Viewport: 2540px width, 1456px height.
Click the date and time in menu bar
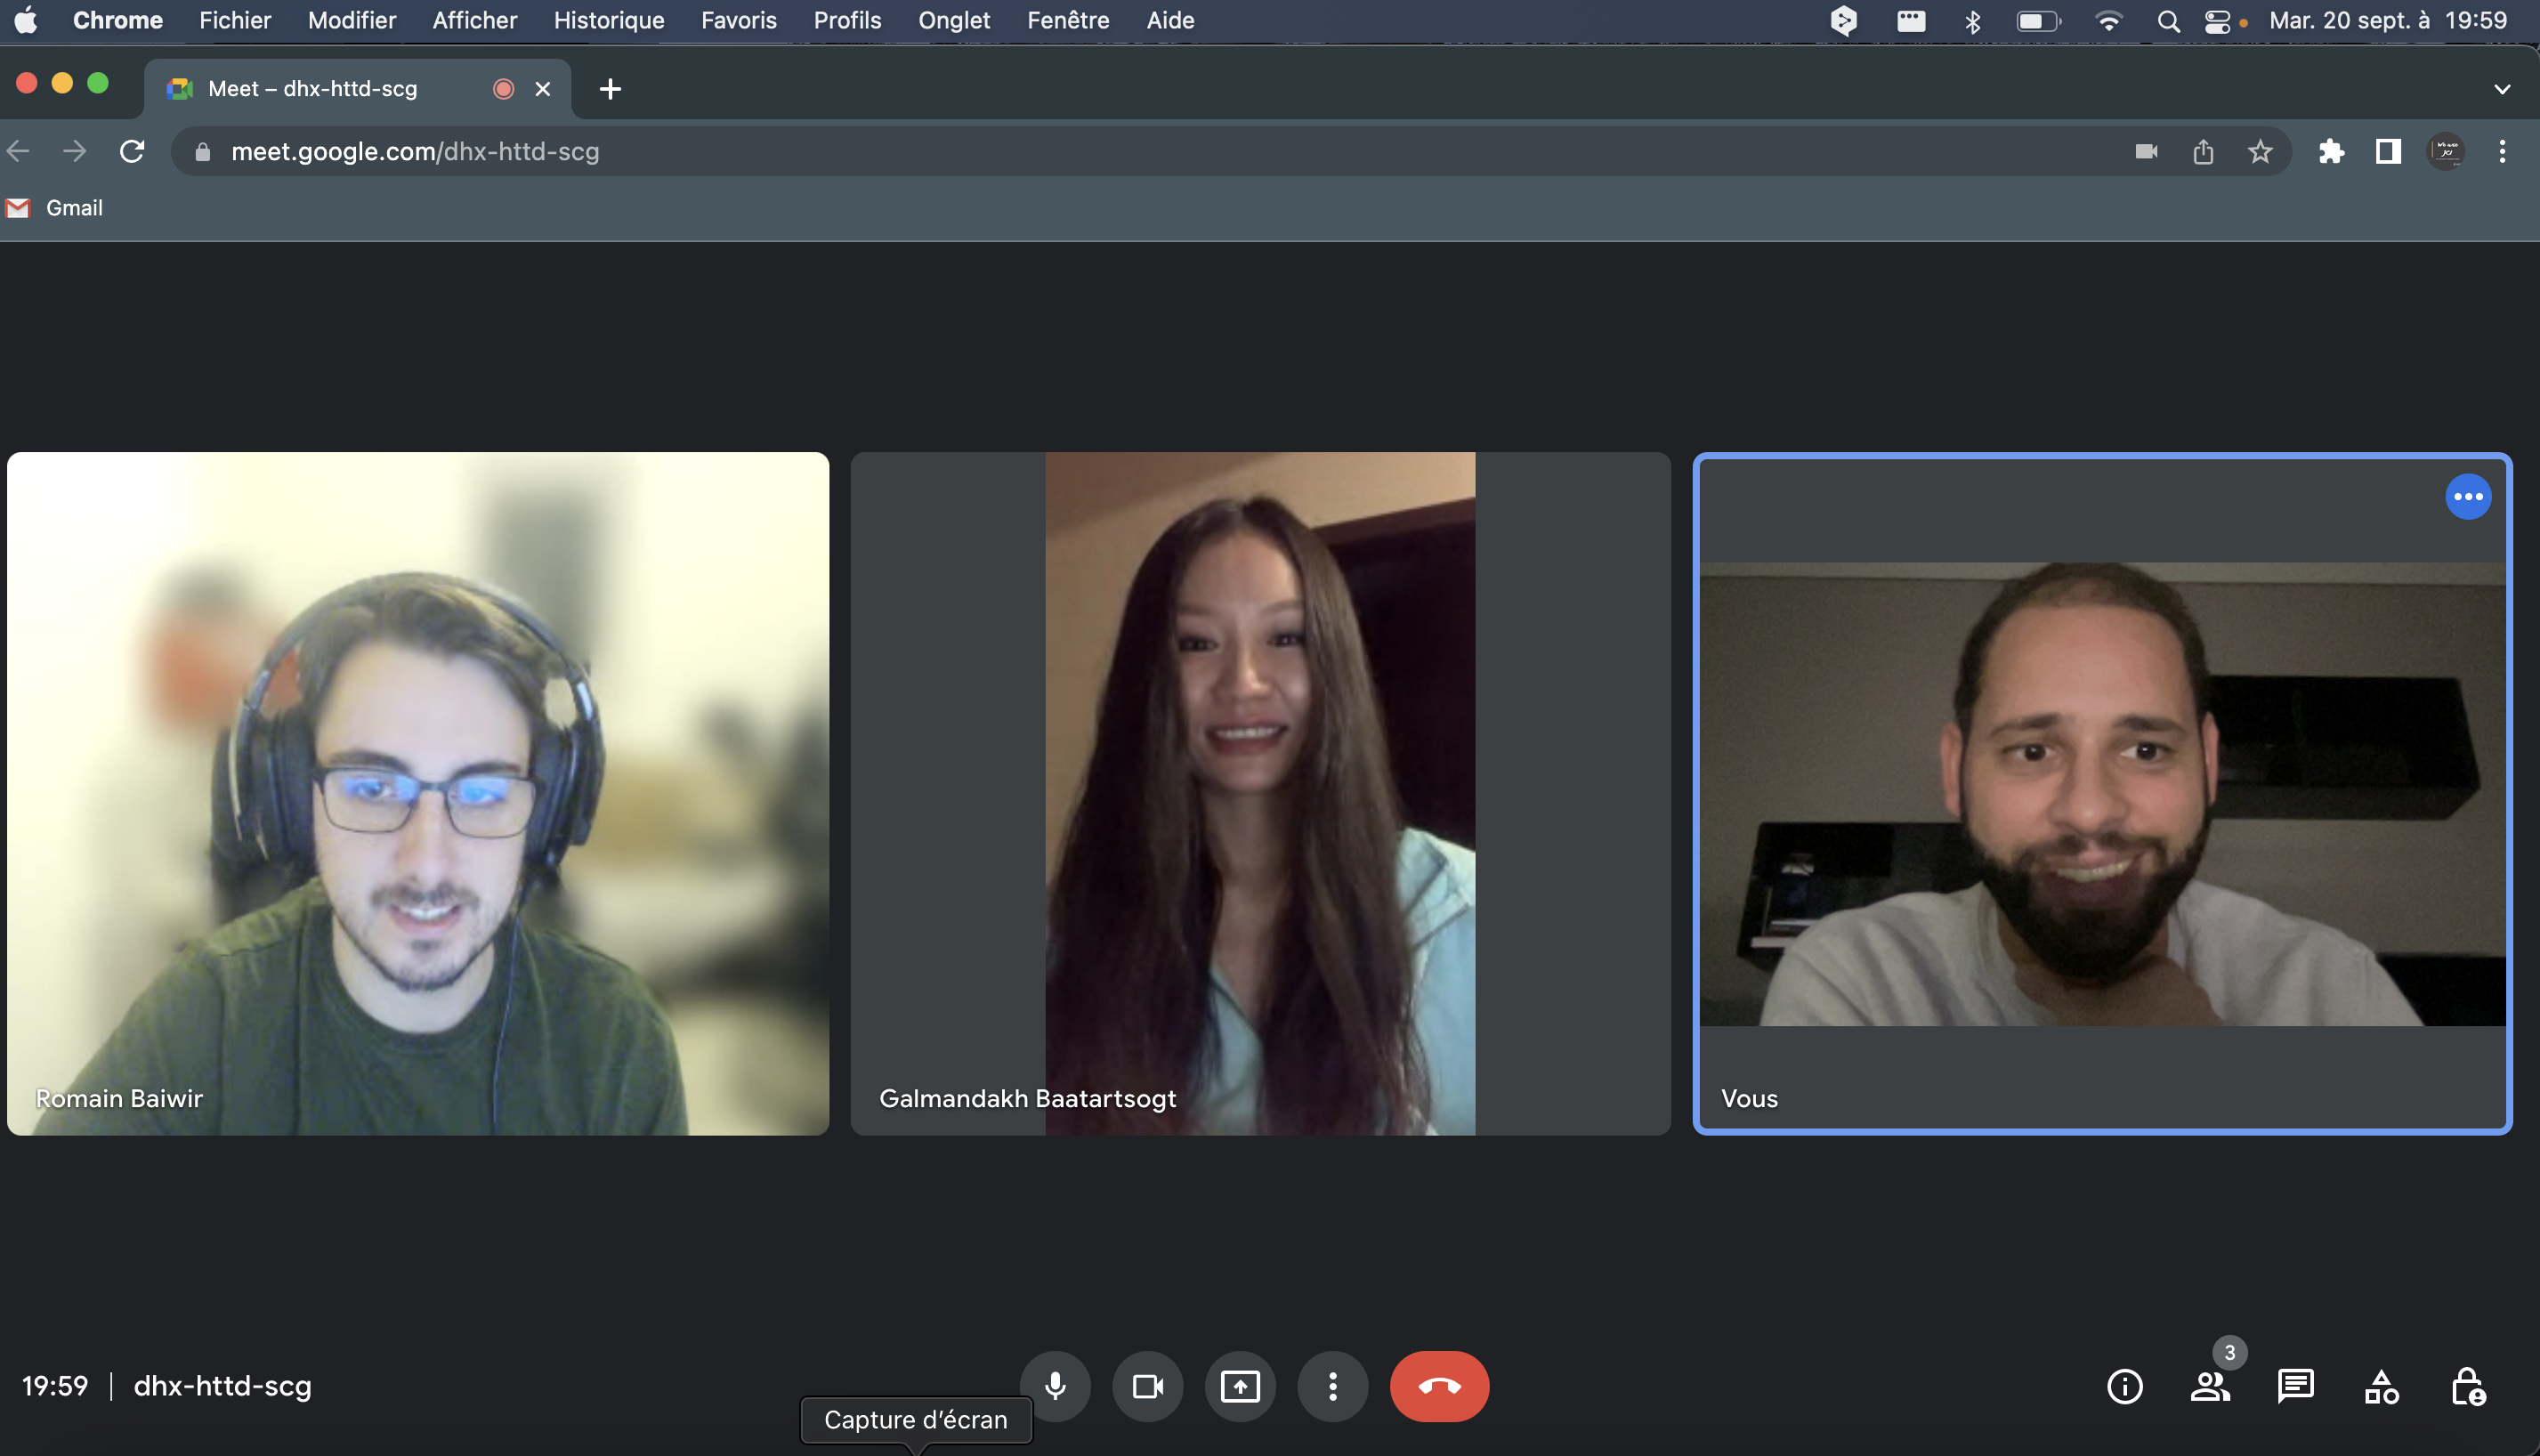2388,20
